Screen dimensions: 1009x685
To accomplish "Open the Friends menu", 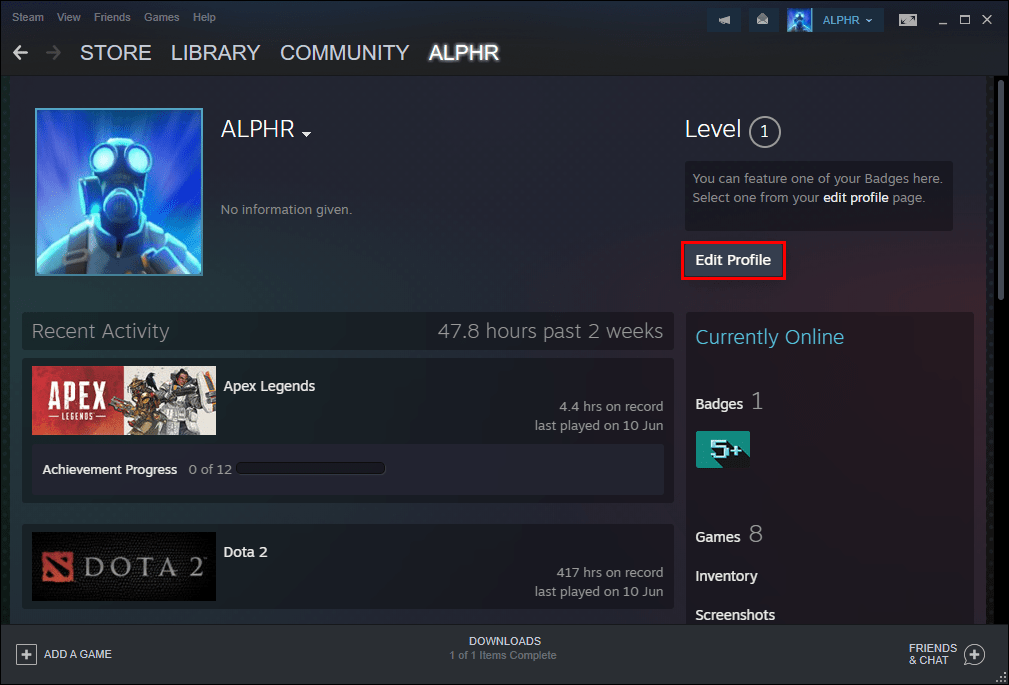I will click(112, 17).
